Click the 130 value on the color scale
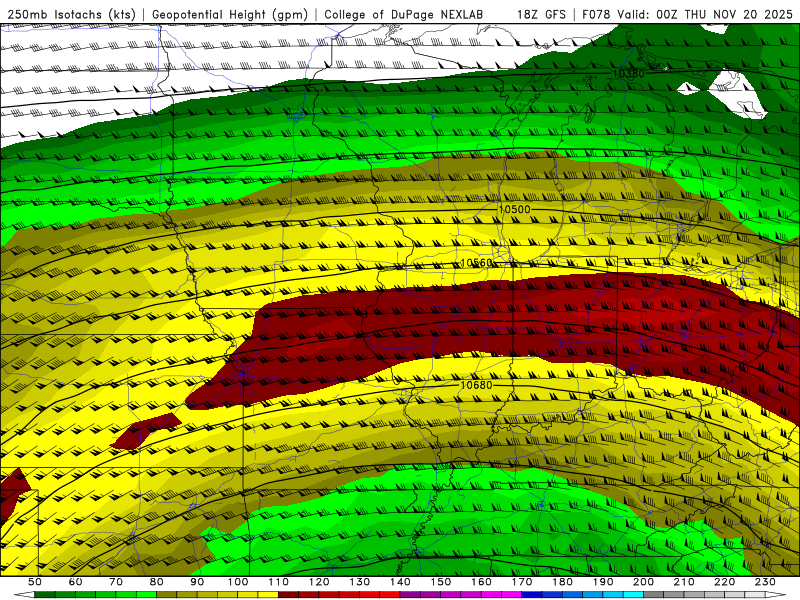Viewport: 800px width, 600px height. pos(360,582)
